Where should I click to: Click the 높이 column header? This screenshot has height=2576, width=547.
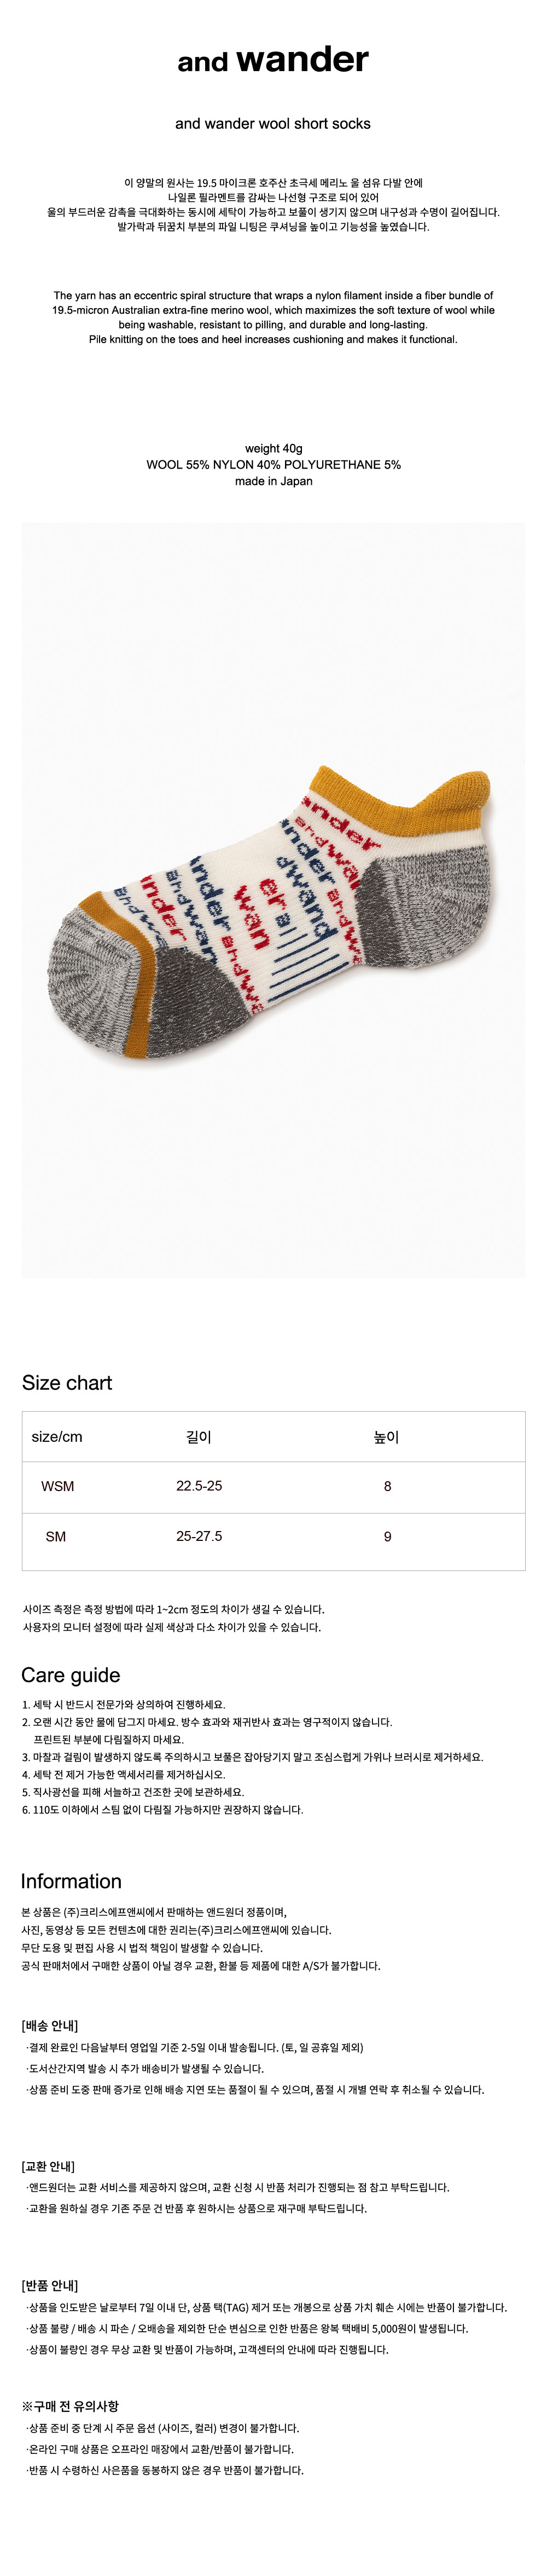tap(387, 1437)
